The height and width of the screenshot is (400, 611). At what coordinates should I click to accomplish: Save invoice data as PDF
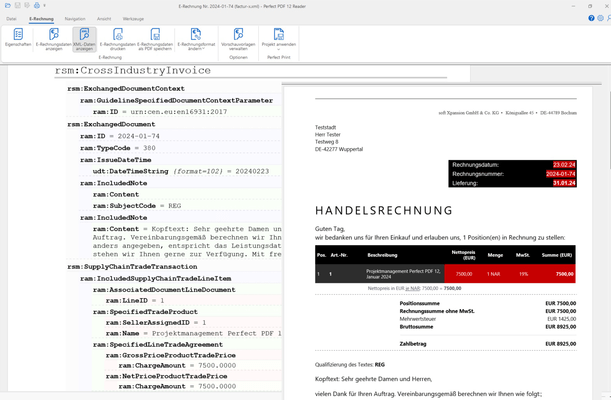[154, 39]
